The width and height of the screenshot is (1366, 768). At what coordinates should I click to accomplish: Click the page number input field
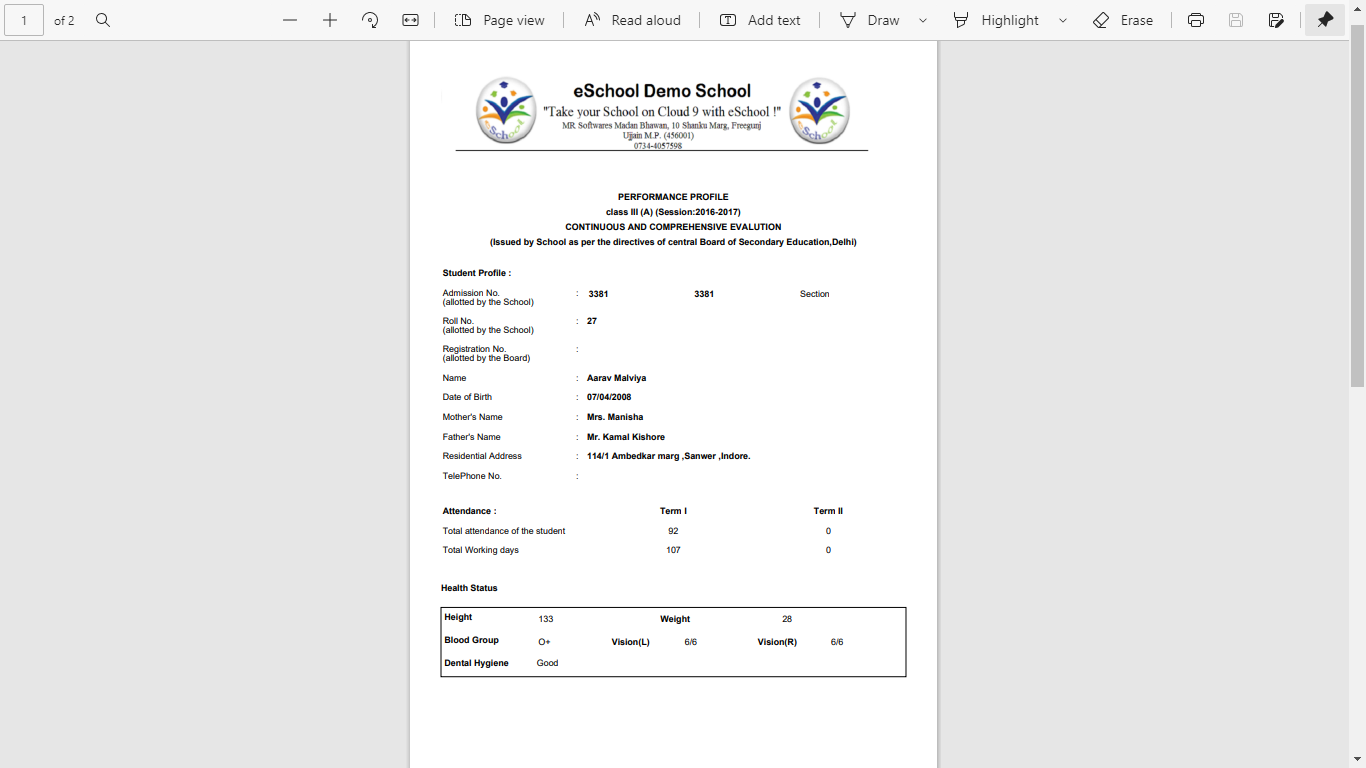pos(24,20)
